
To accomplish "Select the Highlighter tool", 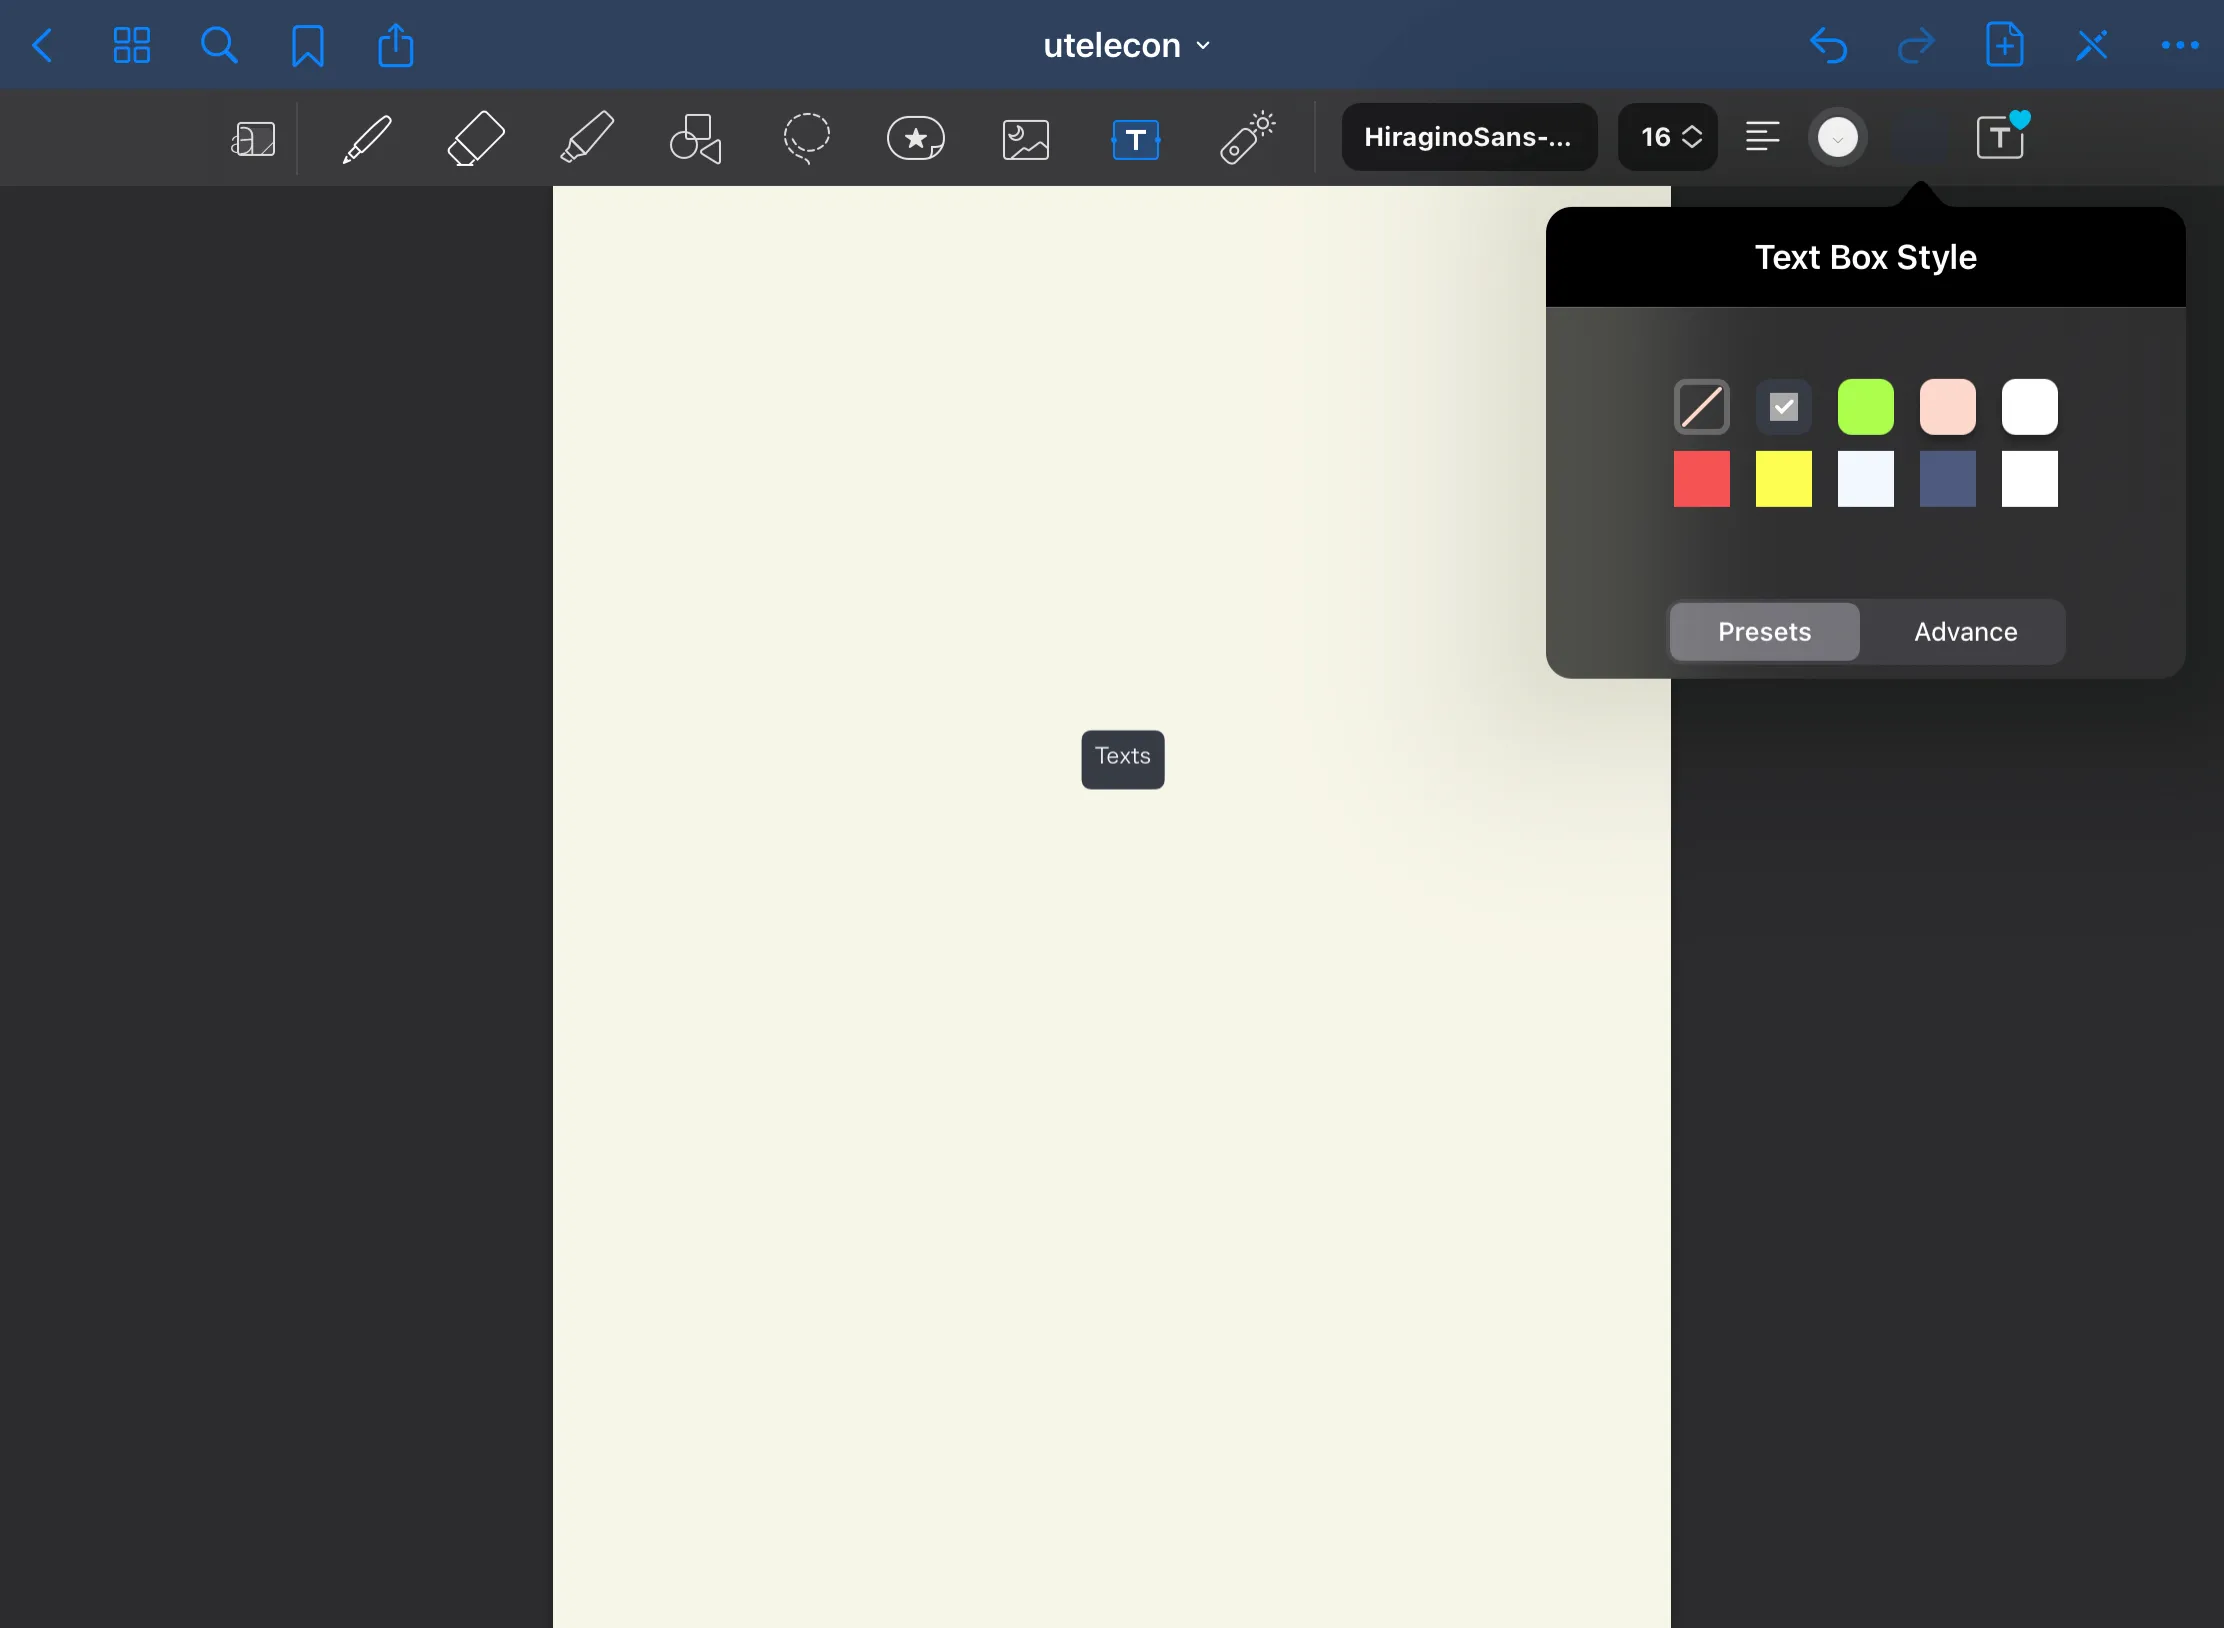I will (x=587, y=138).
